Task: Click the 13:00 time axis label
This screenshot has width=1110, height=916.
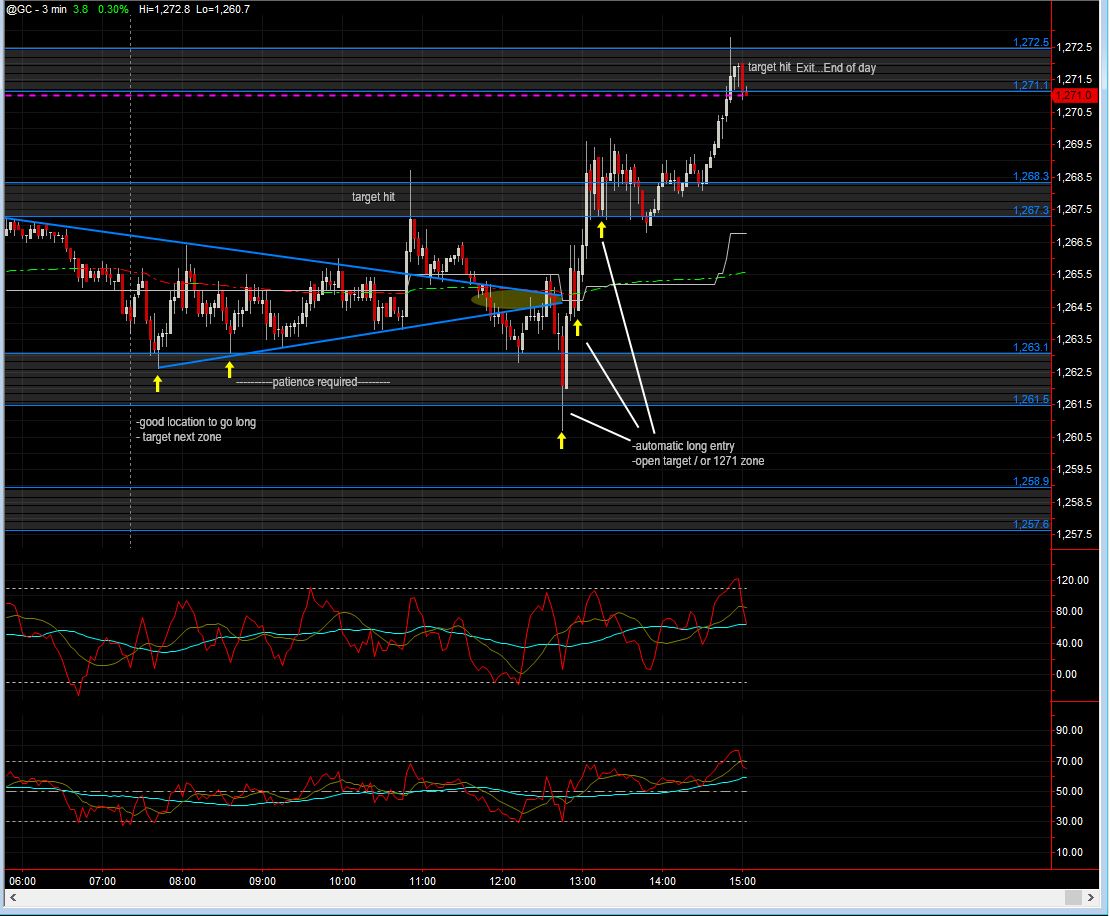Action: (x=583, y=881)
